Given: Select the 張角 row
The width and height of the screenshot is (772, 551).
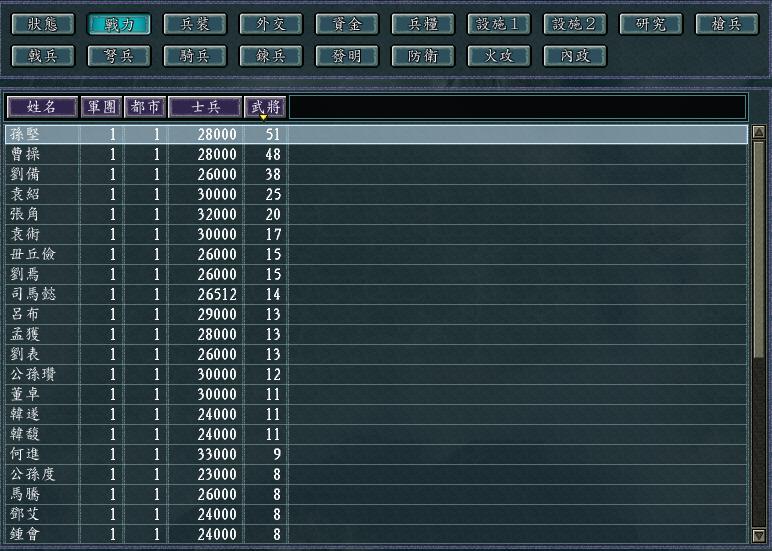Looking at the screenshot, I should click(377, 215).
